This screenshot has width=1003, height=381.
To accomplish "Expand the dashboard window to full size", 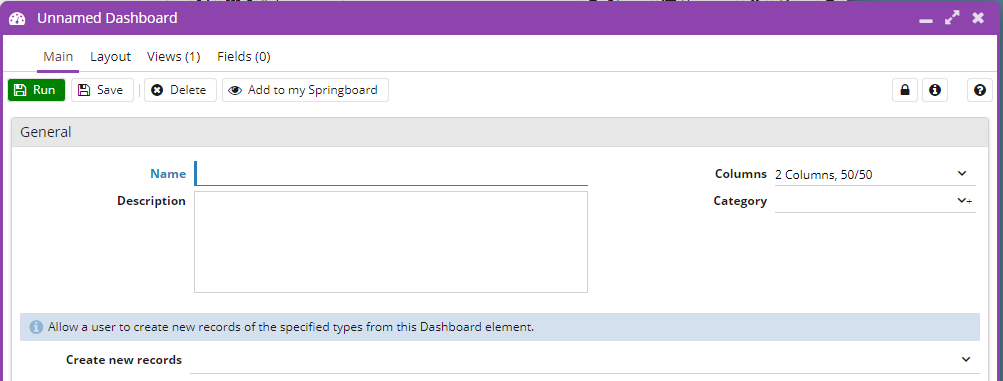I will tap(952, 19).
